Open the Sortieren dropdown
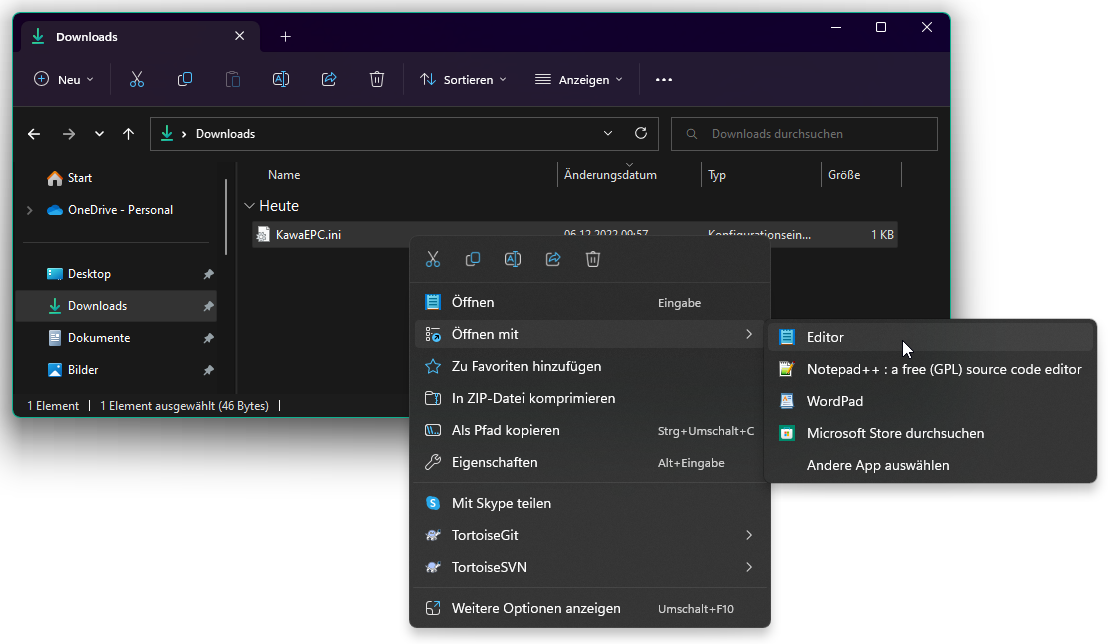 pyautogui.click(x=463, y=80)
